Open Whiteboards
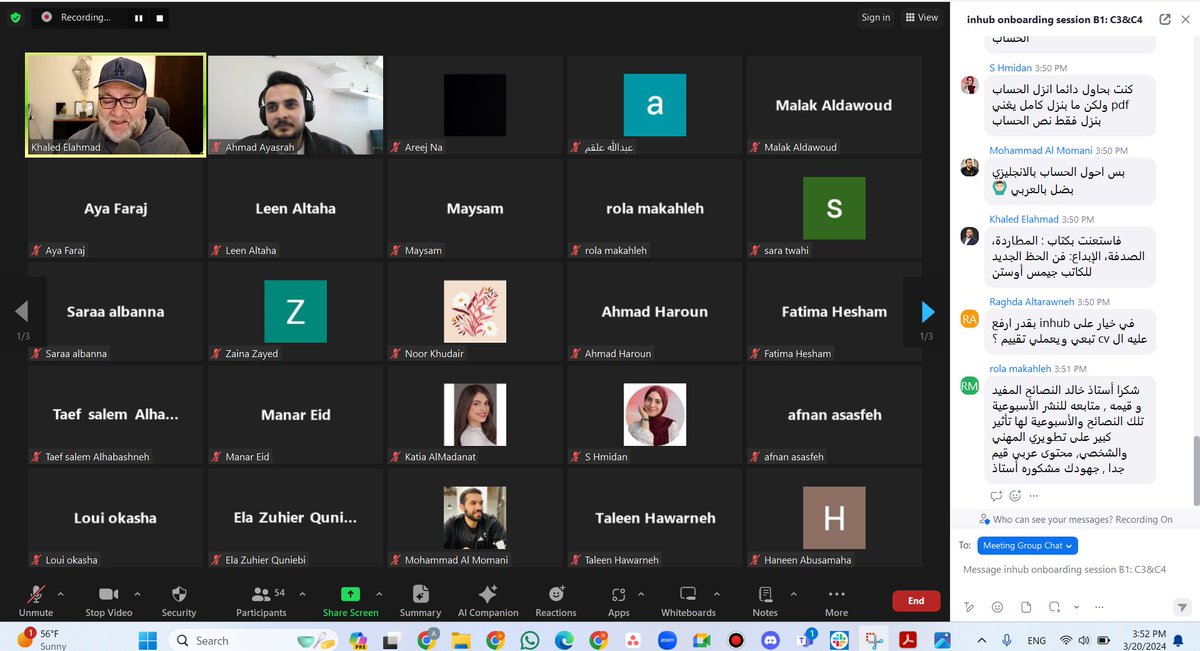Screen dimensions: 1200x651 tap(688, 600)
